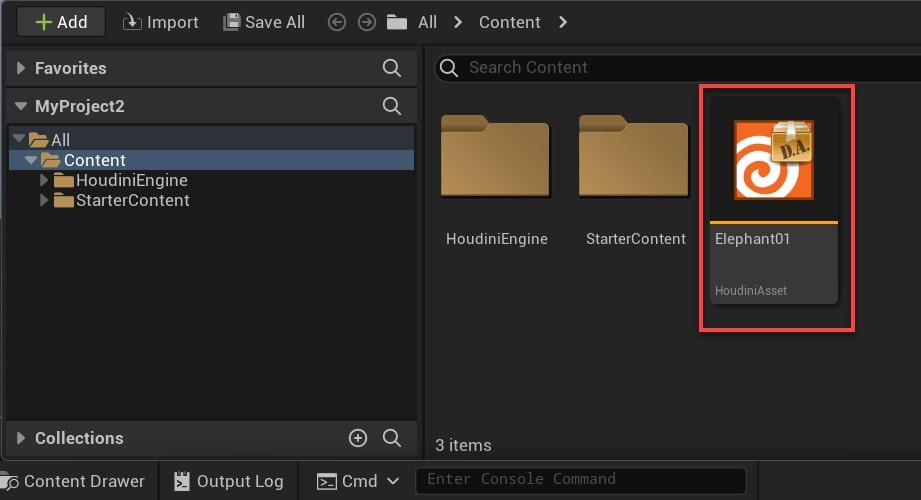Click the HoudiniAsset type label
Image resolution: width=921 pixels, height=500 pixels.
point(751,290)
